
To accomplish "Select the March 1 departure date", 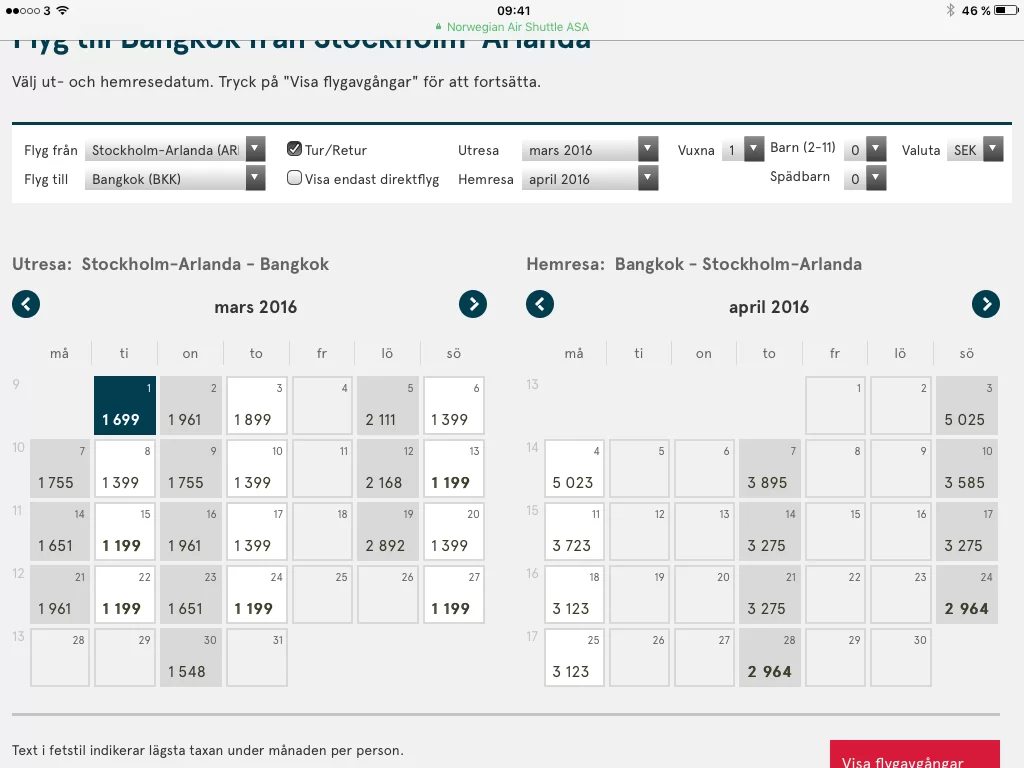I will coord(124,405).
